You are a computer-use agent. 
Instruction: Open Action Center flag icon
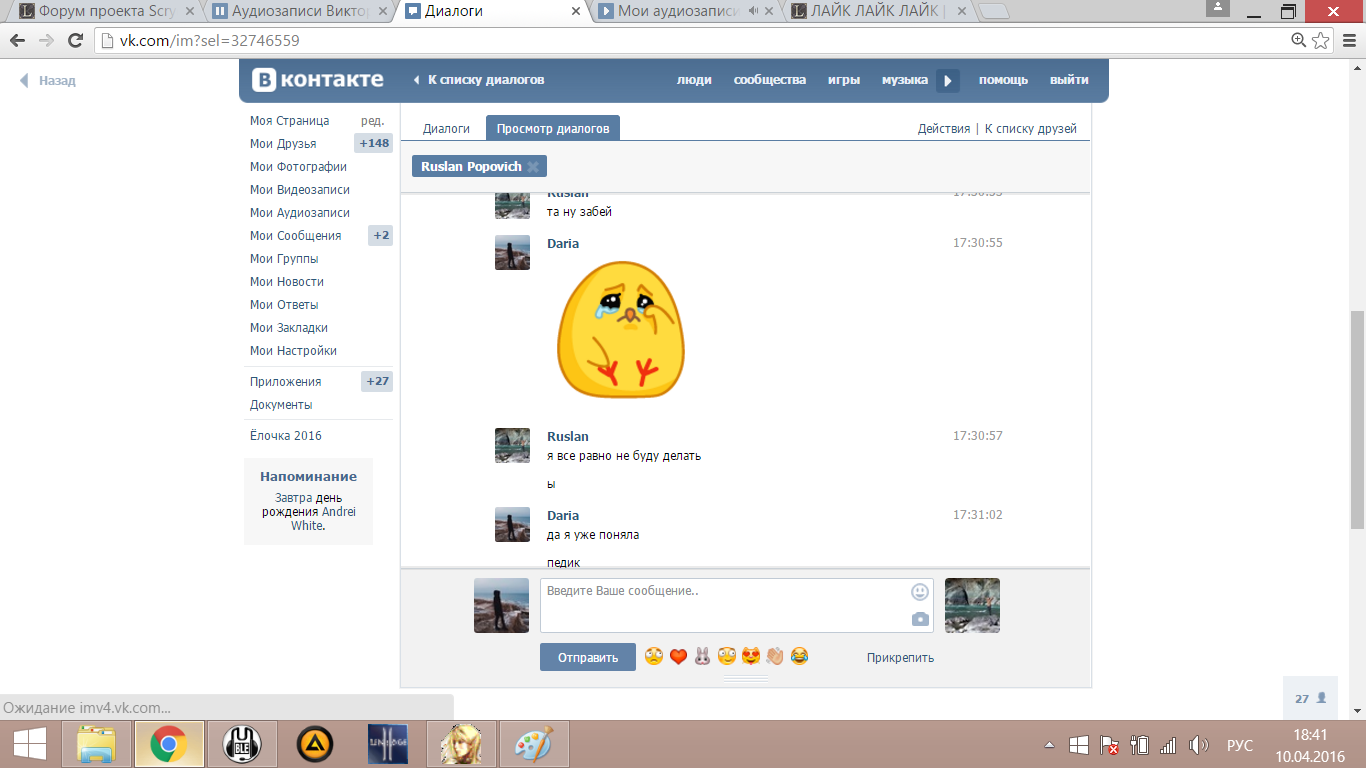coord(1109,745)
